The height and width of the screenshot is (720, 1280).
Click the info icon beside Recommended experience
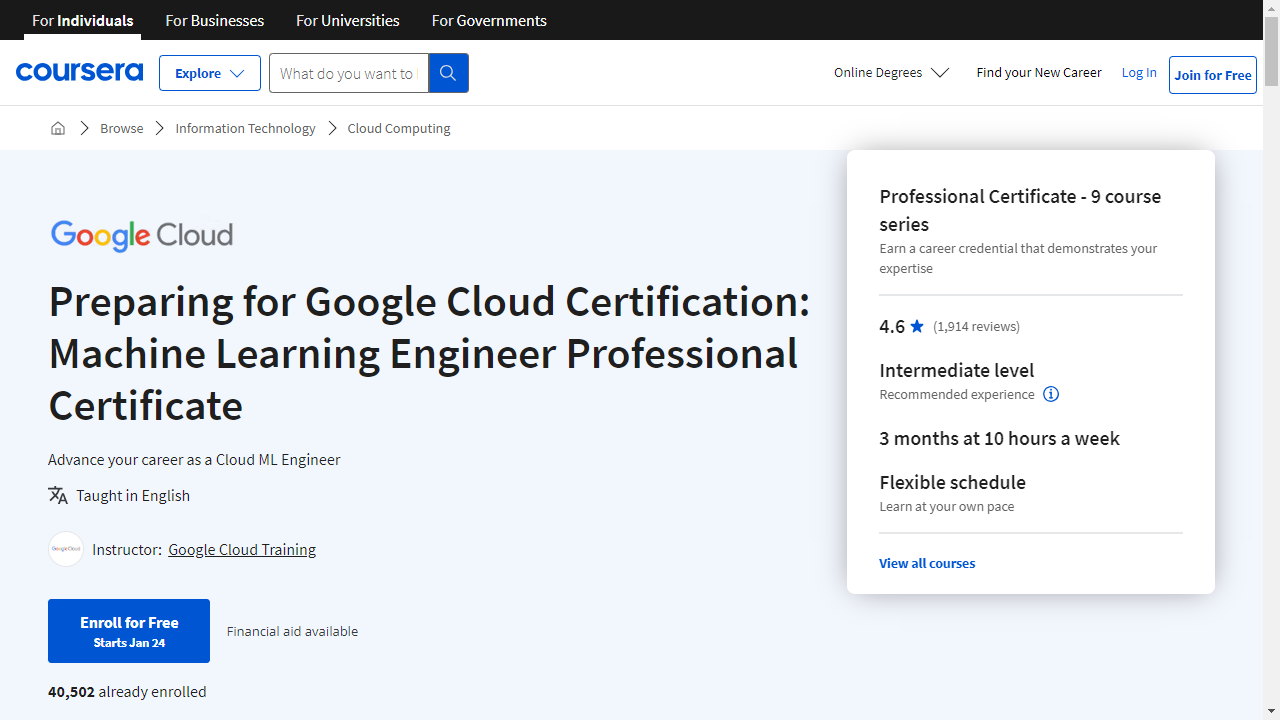coord(1051,394)
